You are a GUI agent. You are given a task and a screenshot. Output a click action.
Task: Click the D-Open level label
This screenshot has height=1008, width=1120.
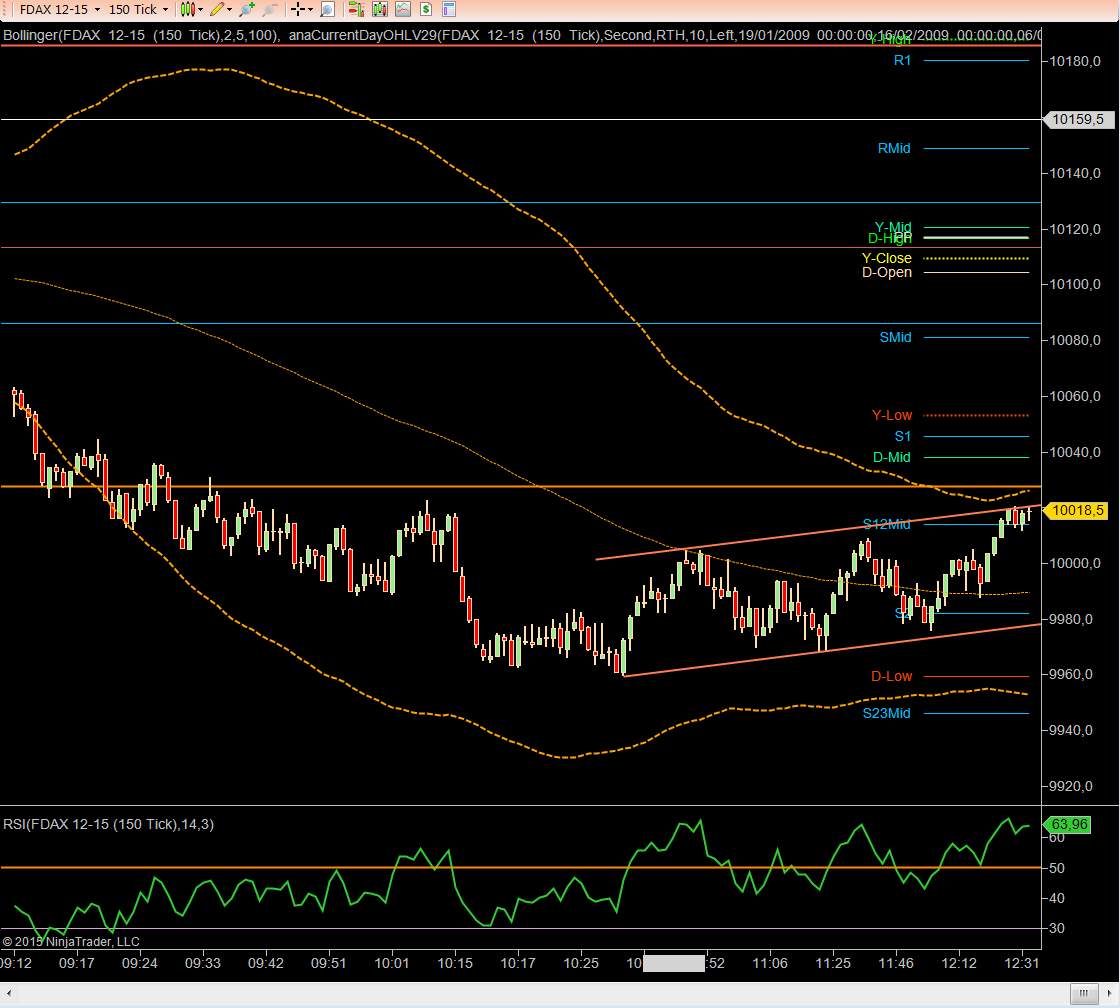886,272
